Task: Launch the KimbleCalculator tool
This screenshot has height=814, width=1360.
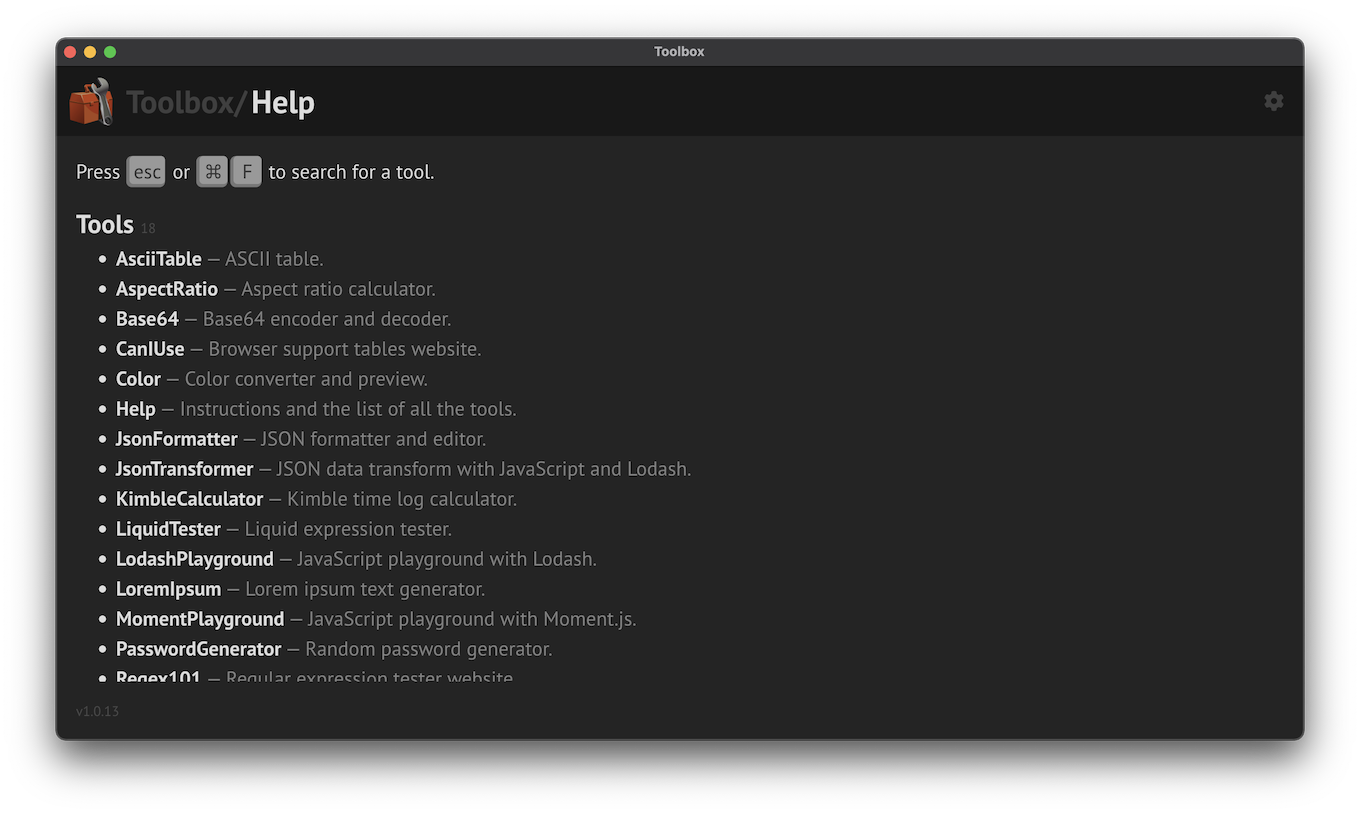Action: pyautogui.click(x=189, y=499)
